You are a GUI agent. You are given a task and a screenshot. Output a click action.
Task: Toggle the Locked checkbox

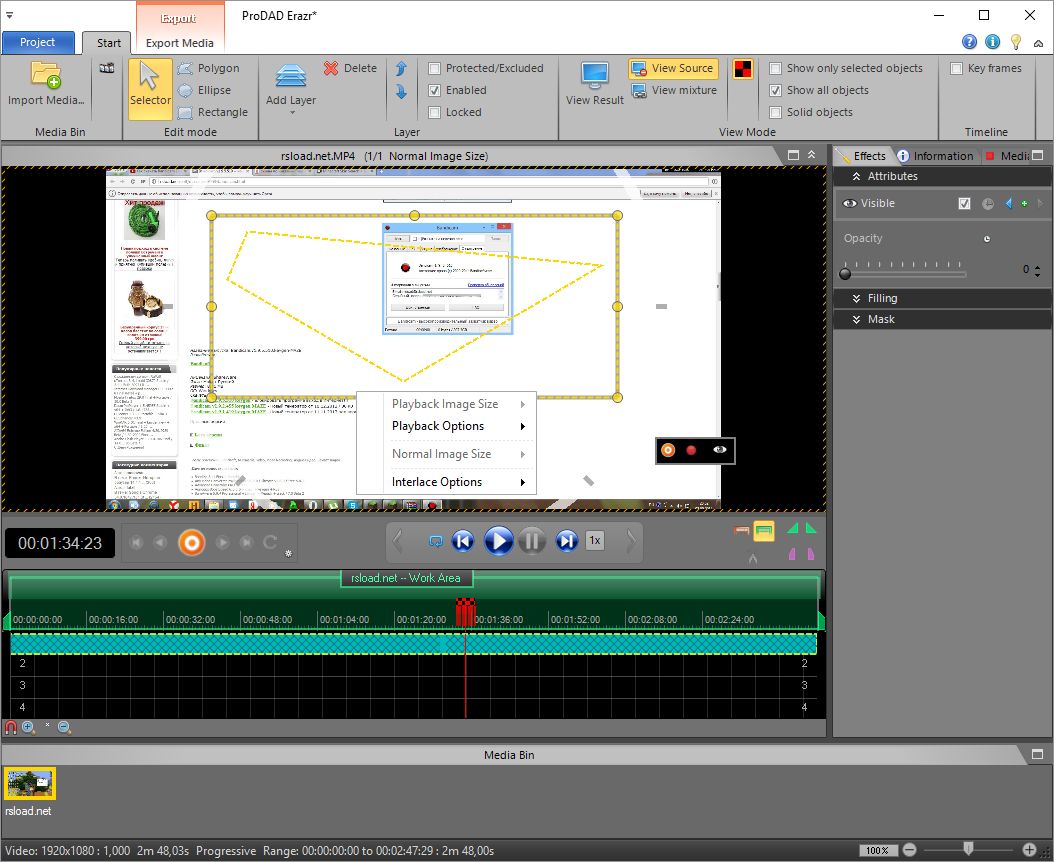pyautogui.click(x=434, y=112)
